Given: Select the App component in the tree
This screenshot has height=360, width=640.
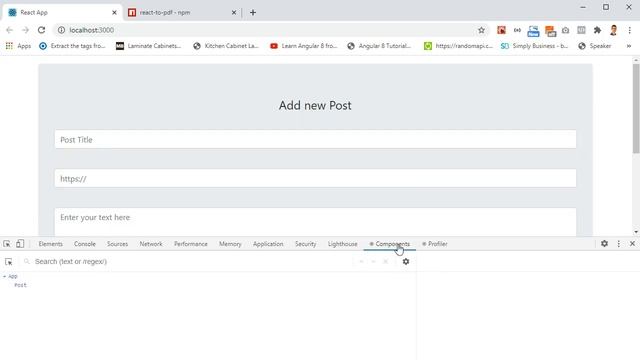Looking at the screenshot, I should [13, 276].
